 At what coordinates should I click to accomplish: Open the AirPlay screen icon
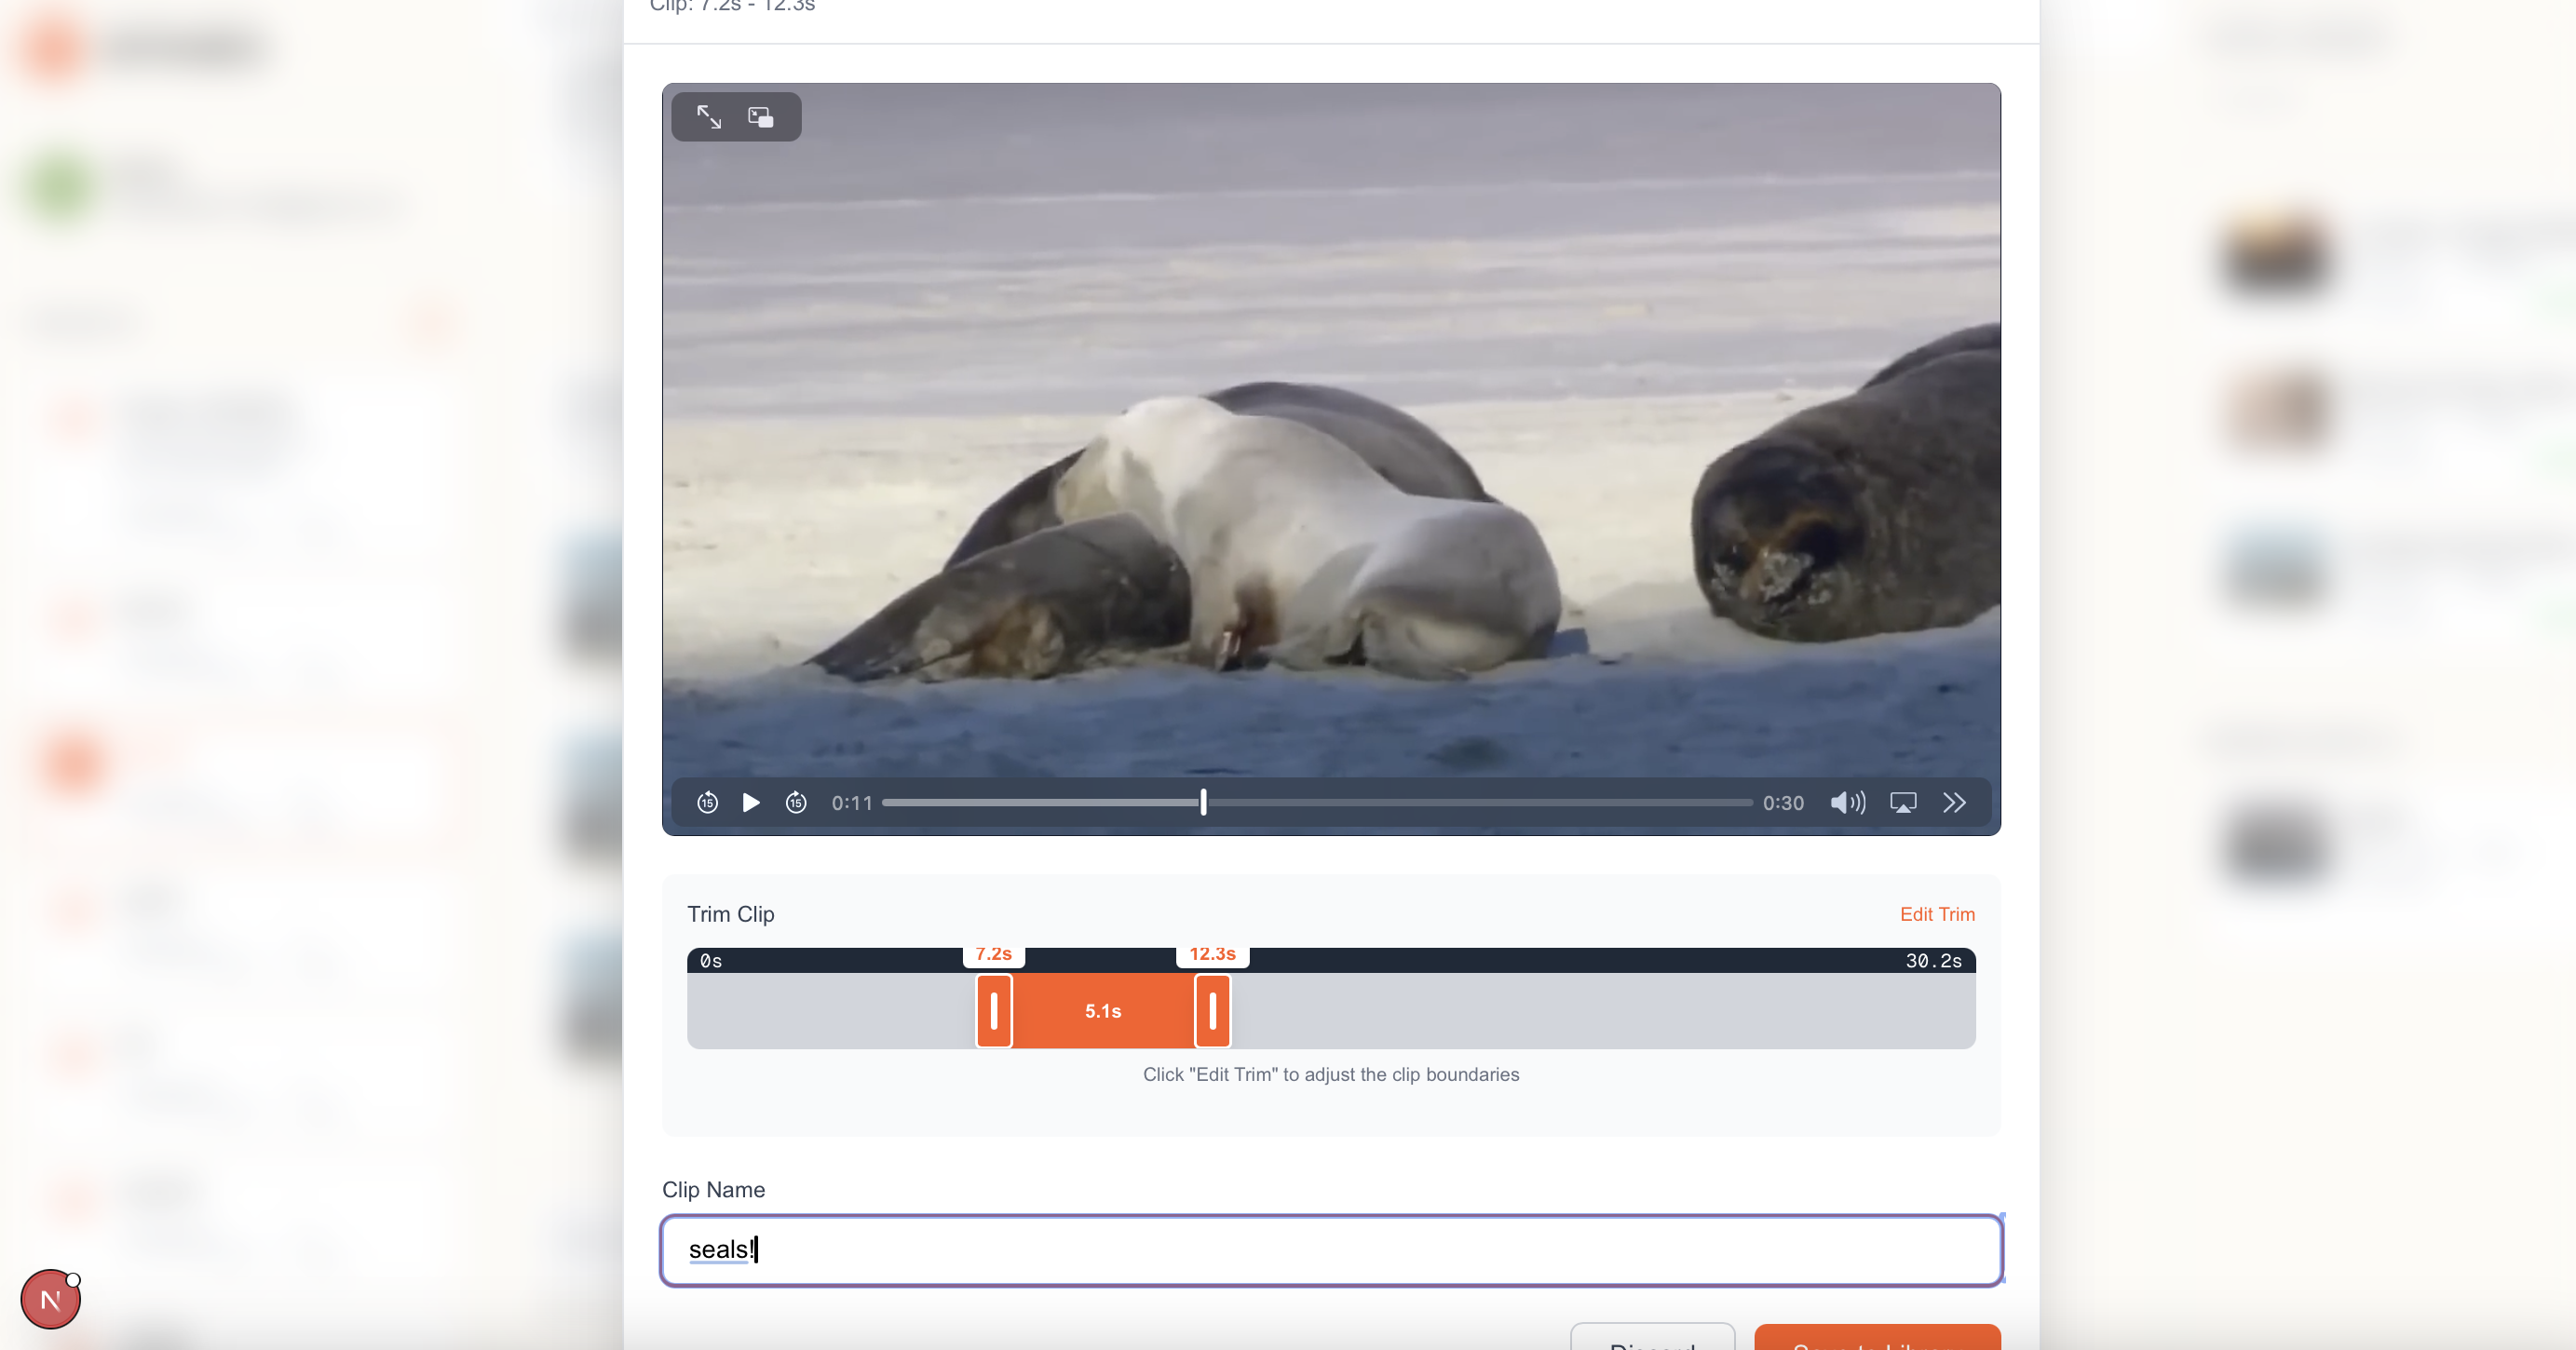1903,803
